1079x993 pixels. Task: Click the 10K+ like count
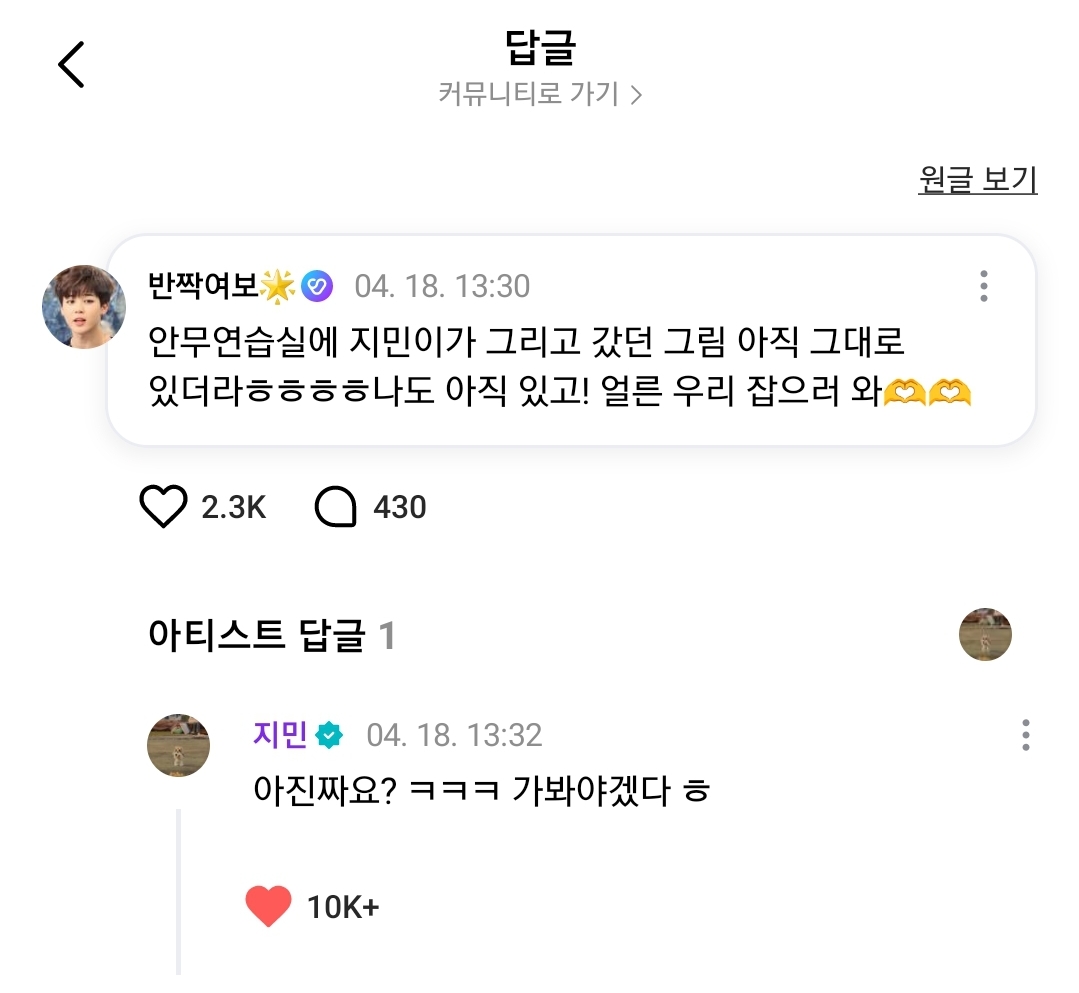click(343, 908)
